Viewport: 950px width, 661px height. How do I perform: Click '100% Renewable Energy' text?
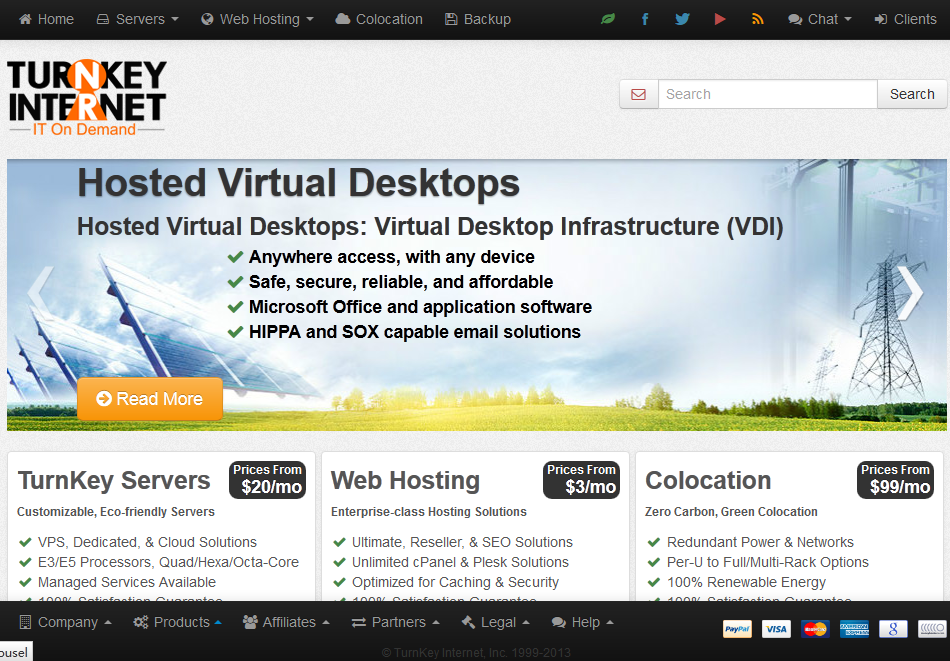pos(746,582)
